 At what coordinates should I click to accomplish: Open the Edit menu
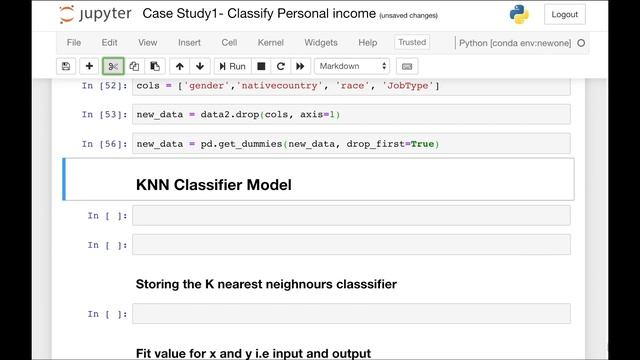coord(109,42)
